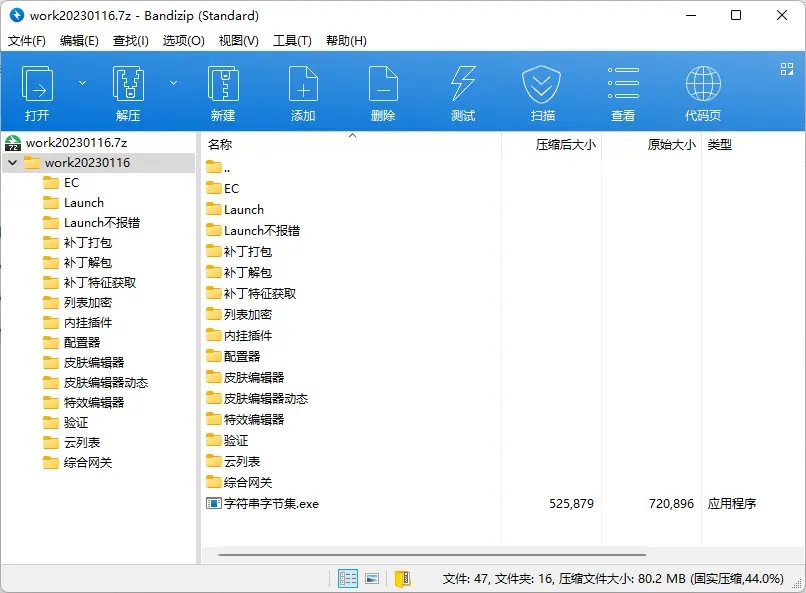Open the 帮助(H) menu
The image size is (806, 593).
pos(346,41)
